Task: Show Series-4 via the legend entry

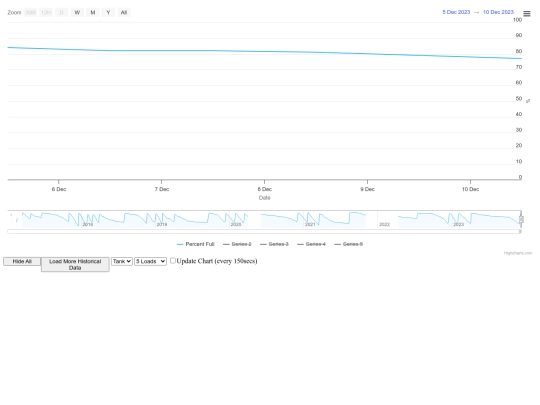Action: pyautogui.click(x=311, y=244)
